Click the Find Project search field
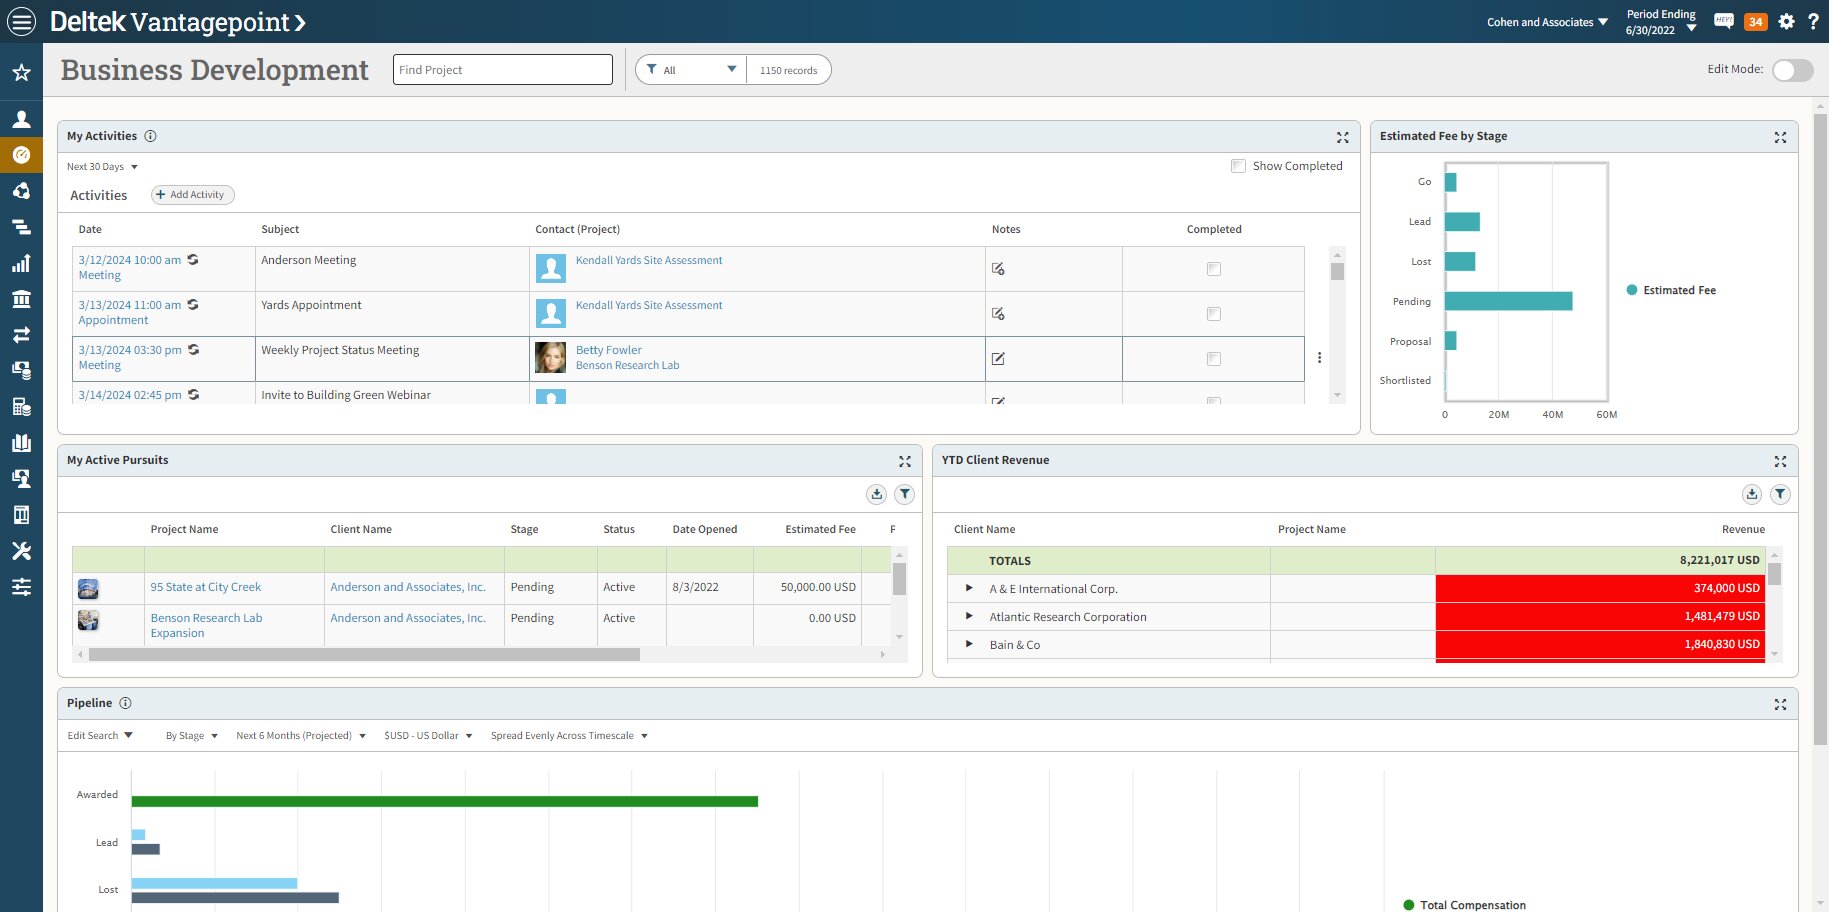 pyautogui.click(x=502, y=70)
